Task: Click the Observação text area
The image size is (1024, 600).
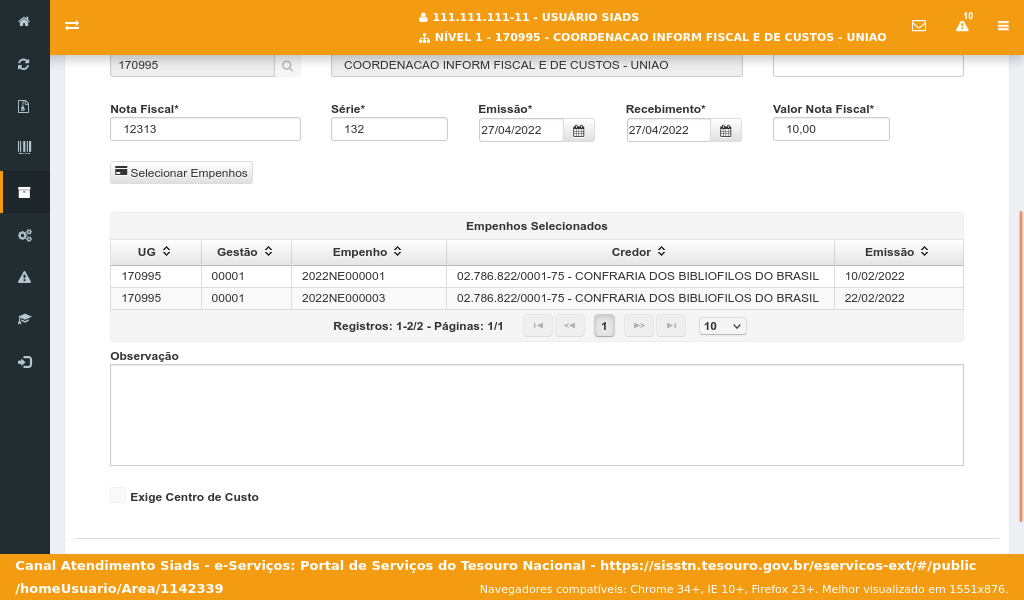Action: [x=537, y=415]
